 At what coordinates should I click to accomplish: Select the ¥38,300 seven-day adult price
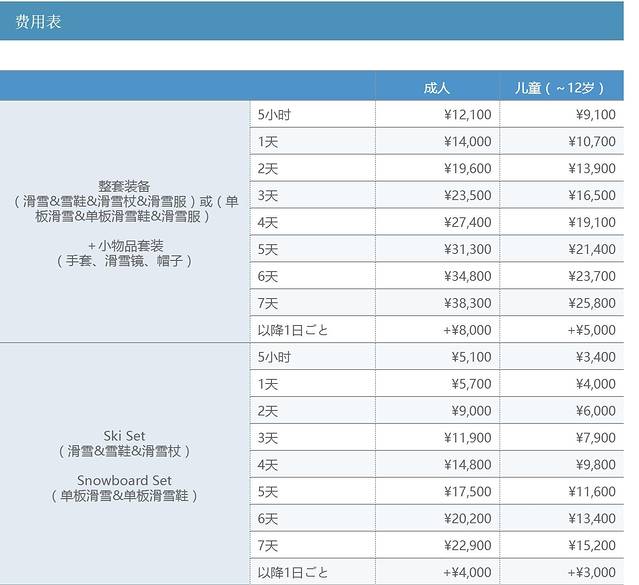pyautogui.click(x=466, y=303)
